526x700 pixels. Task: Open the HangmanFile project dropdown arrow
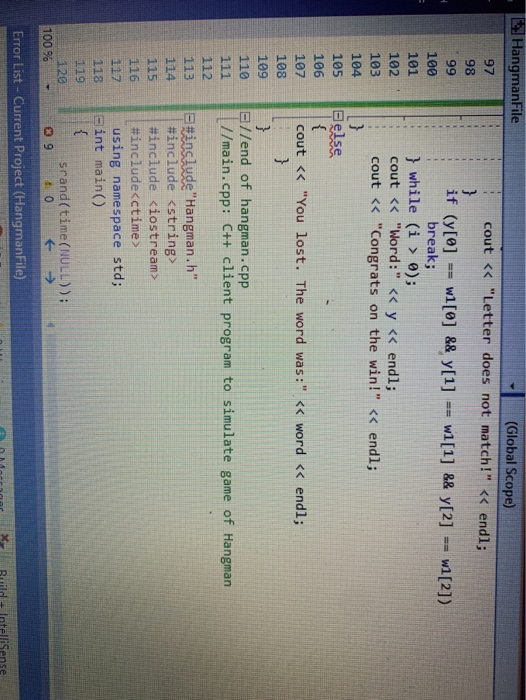(x=513, y=384)
